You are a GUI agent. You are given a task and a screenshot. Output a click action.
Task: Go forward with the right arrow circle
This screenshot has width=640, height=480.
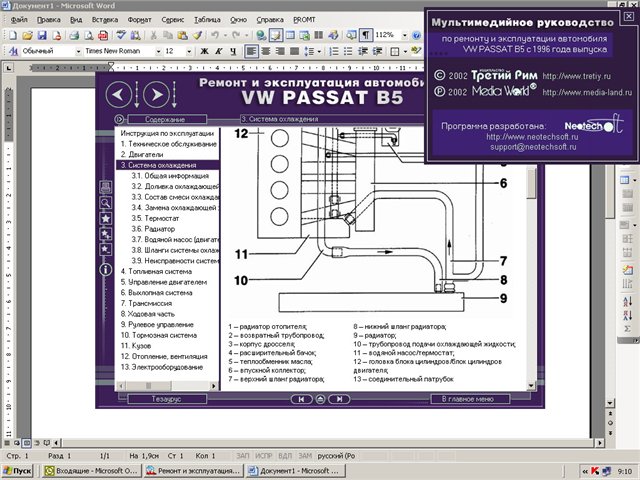coord(156,94)
